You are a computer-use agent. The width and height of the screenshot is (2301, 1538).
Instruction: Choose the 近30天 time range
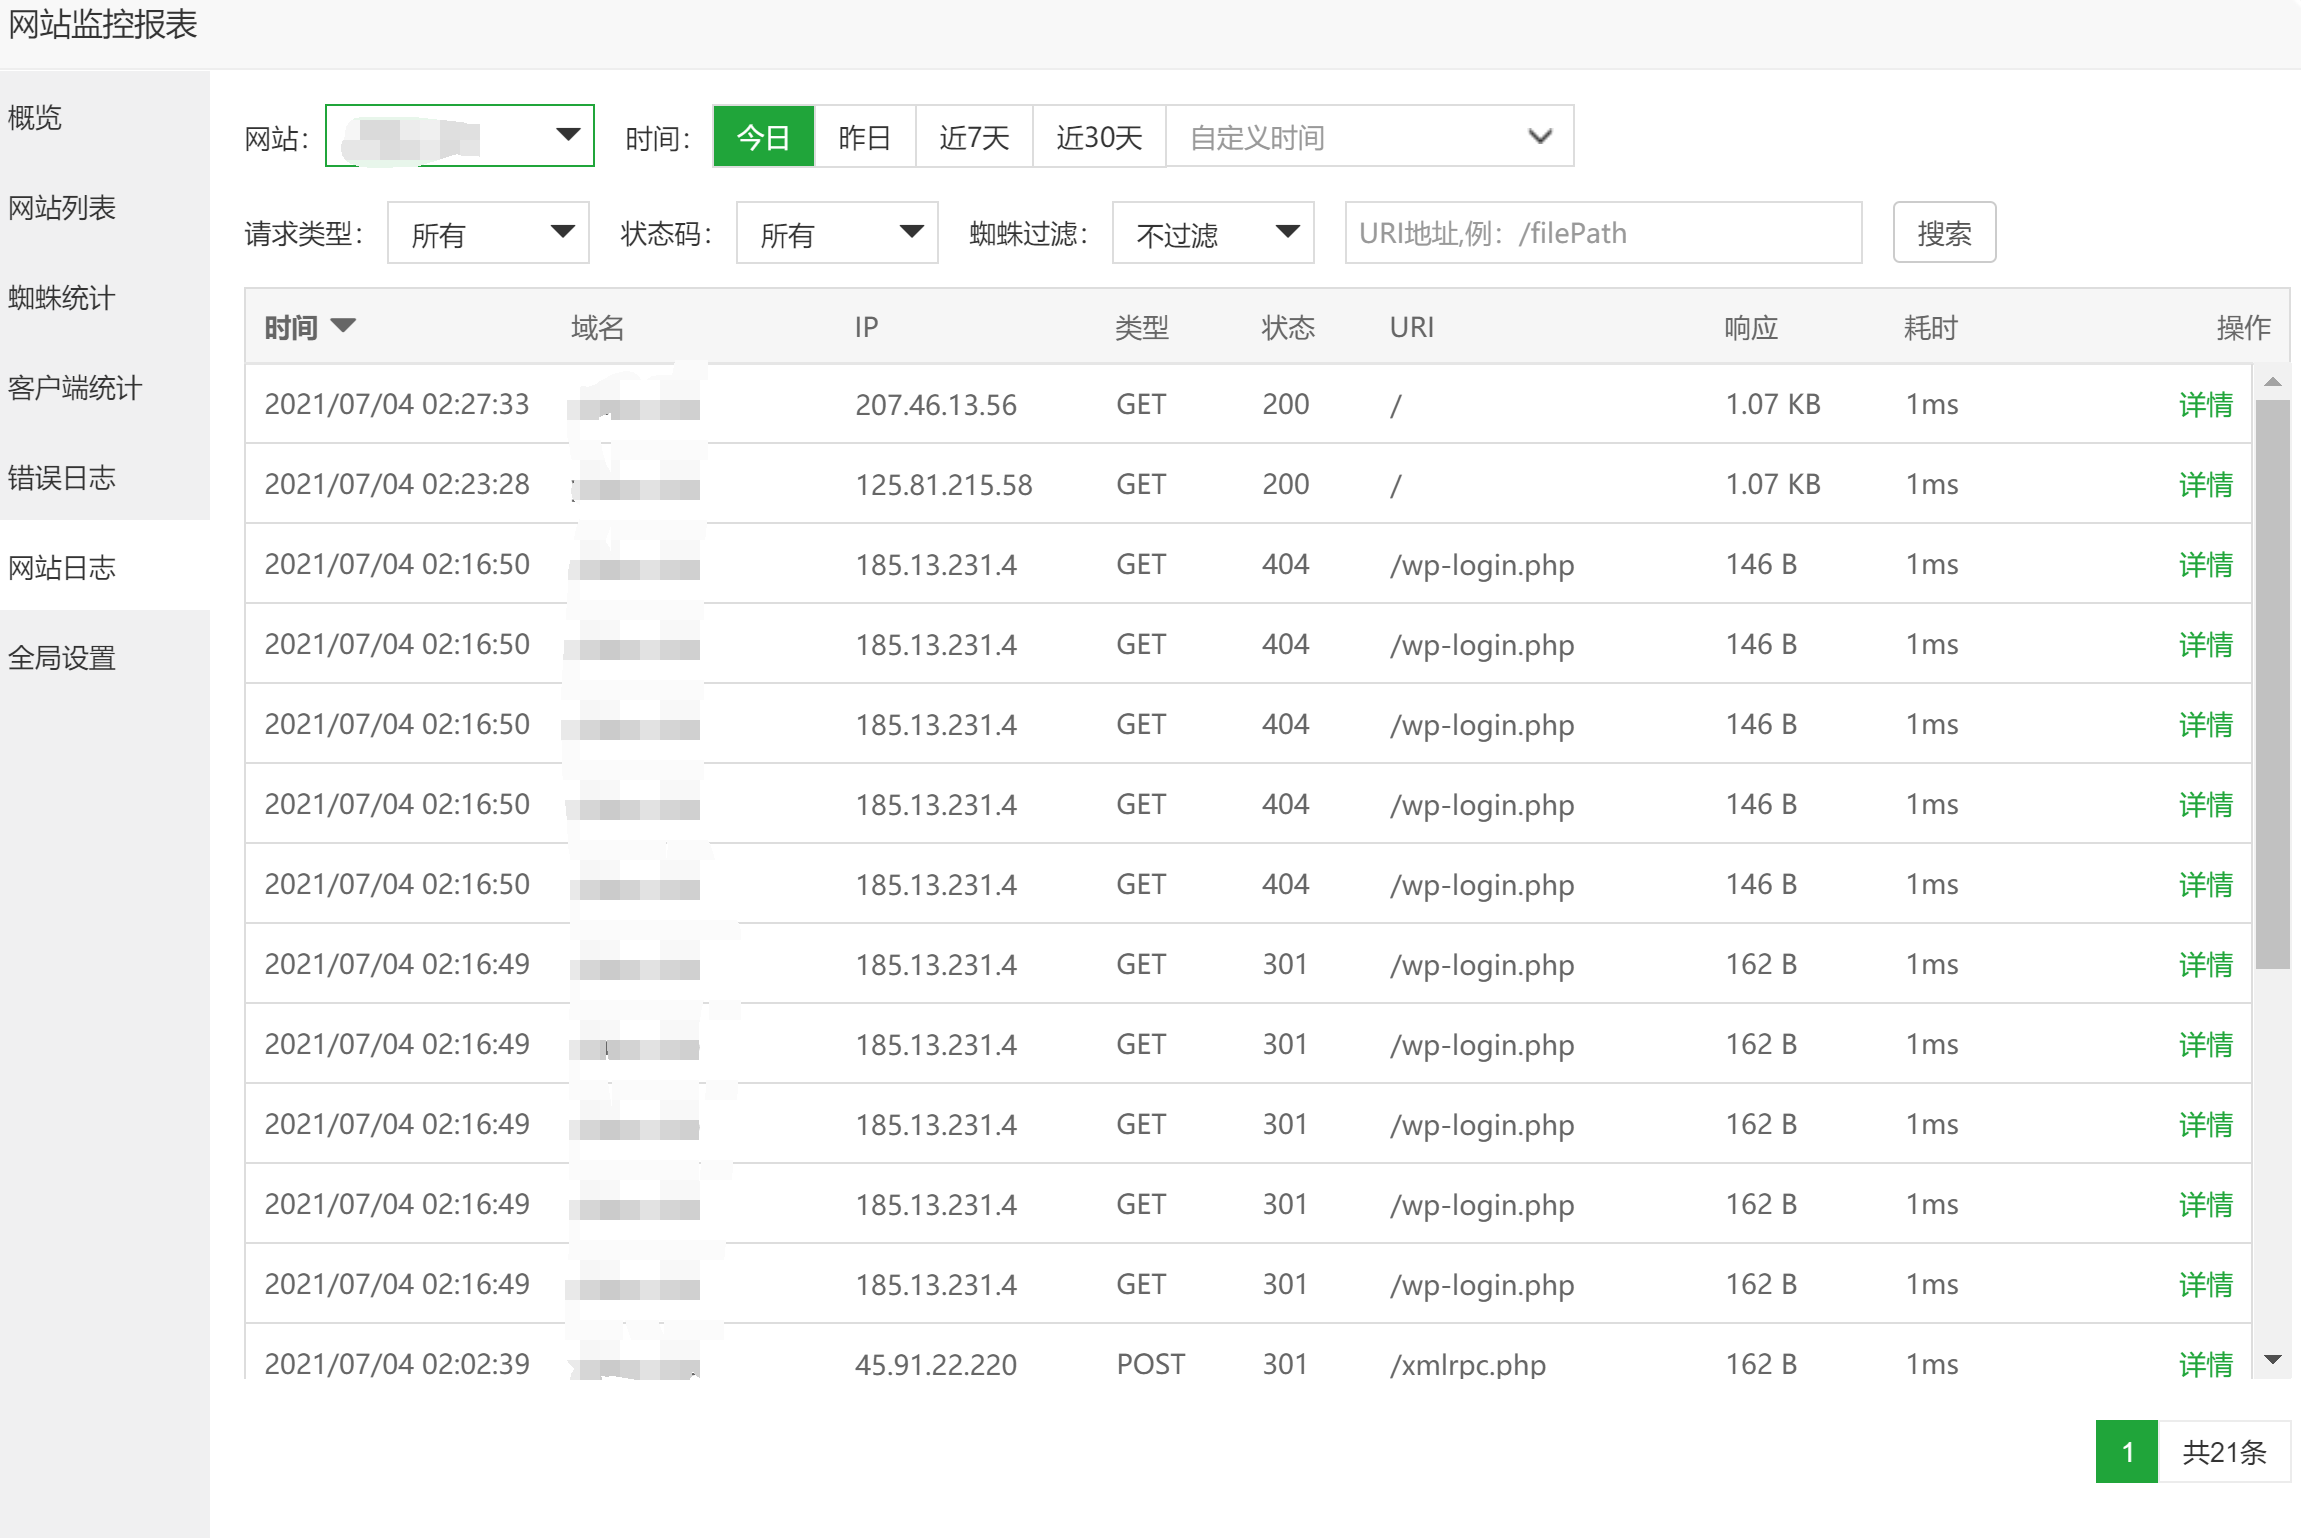[x=1099, y=136]
